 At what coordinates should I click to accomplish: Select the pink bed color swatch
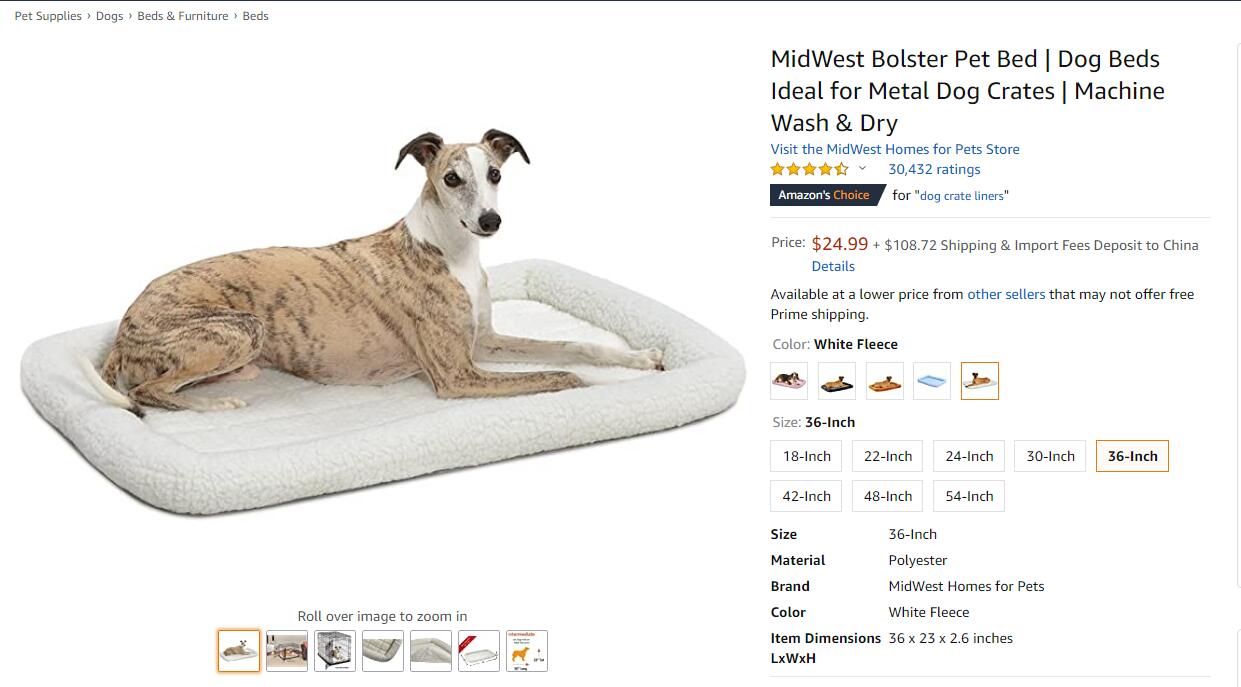(789, 381)
